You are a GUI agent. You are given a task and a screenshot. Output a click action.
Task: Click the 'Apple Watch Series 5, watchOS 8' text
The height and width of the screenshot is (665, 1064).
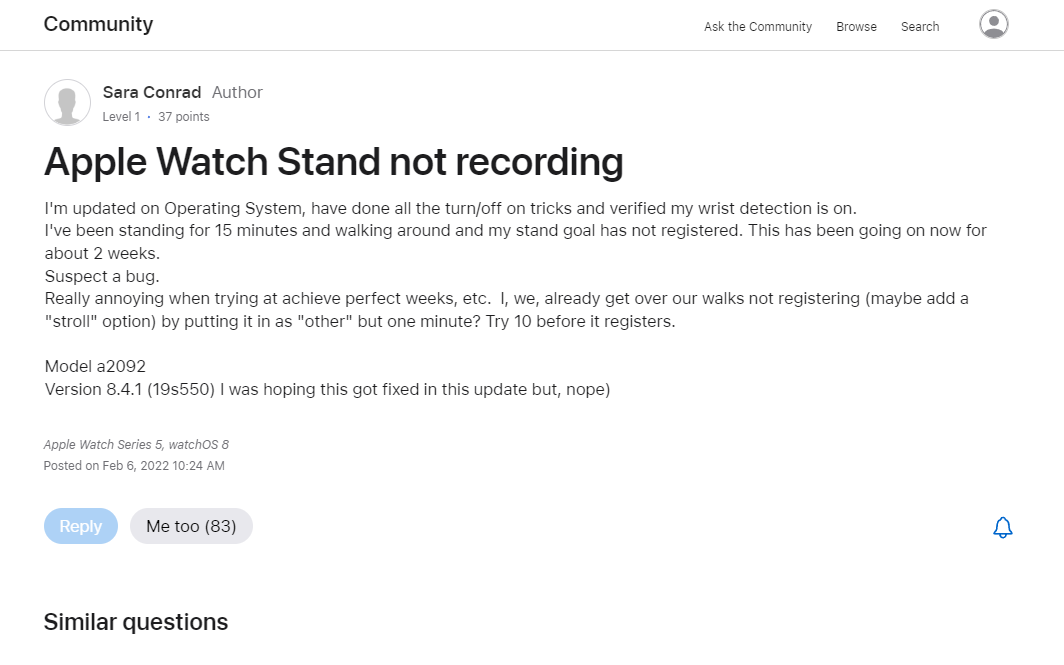[x=136, y=445]
